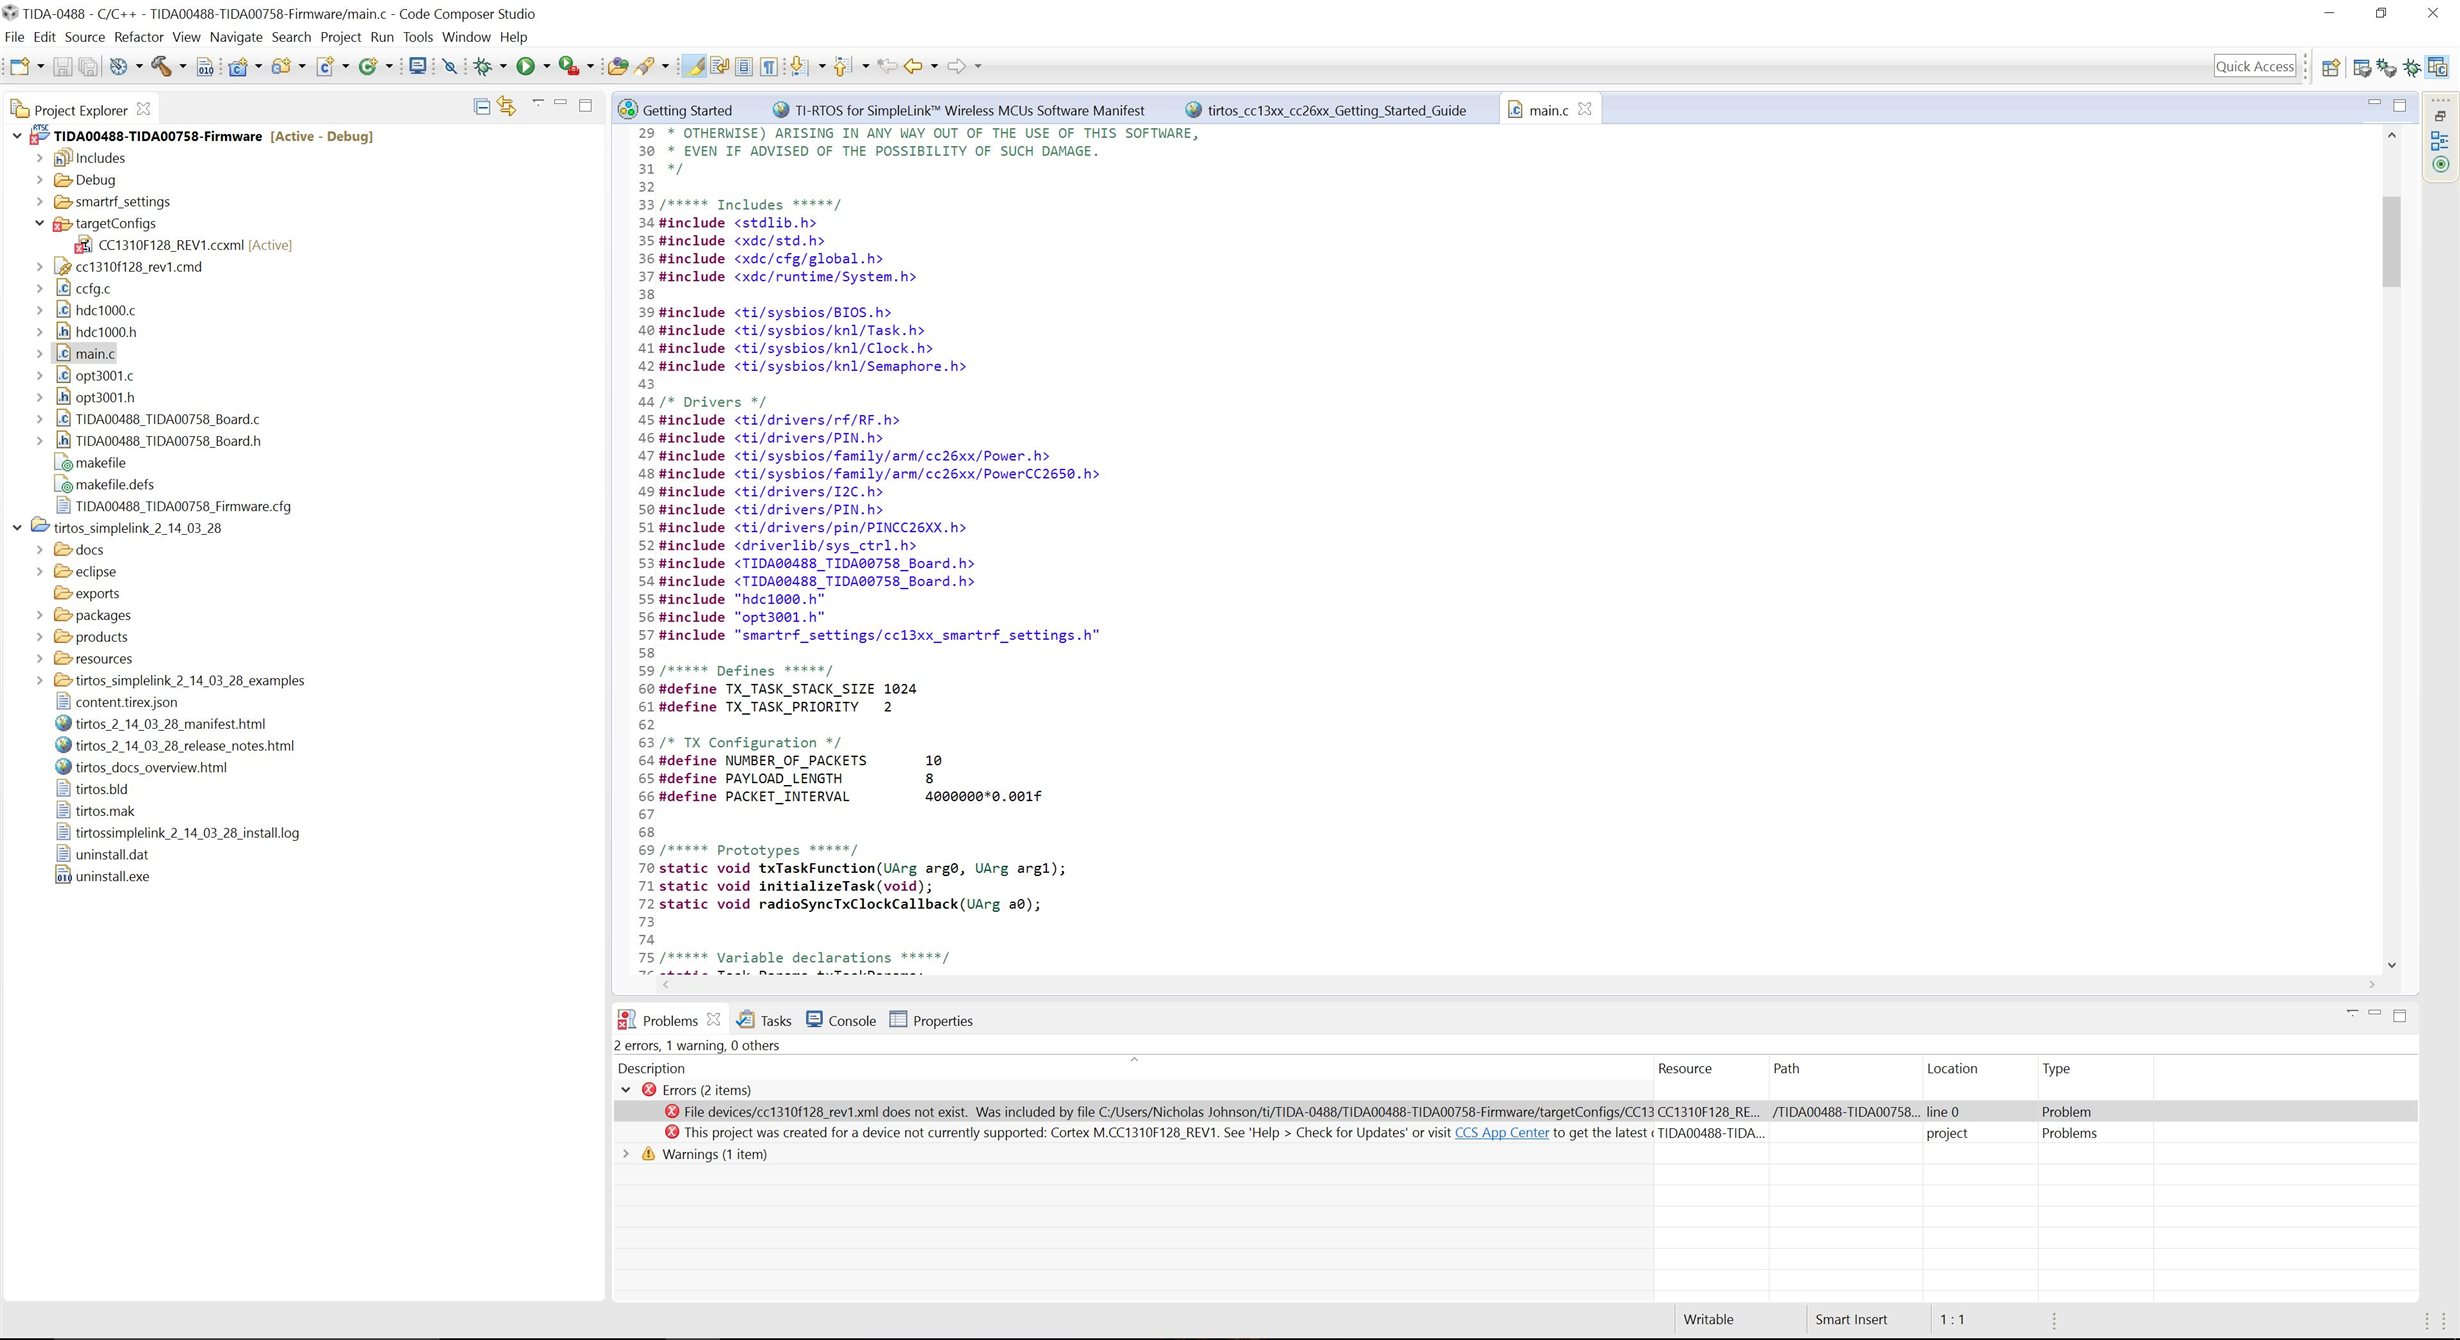Click the Next Annotation down-arrow icon
The image size is (2460, 1340).
(799, 66)
